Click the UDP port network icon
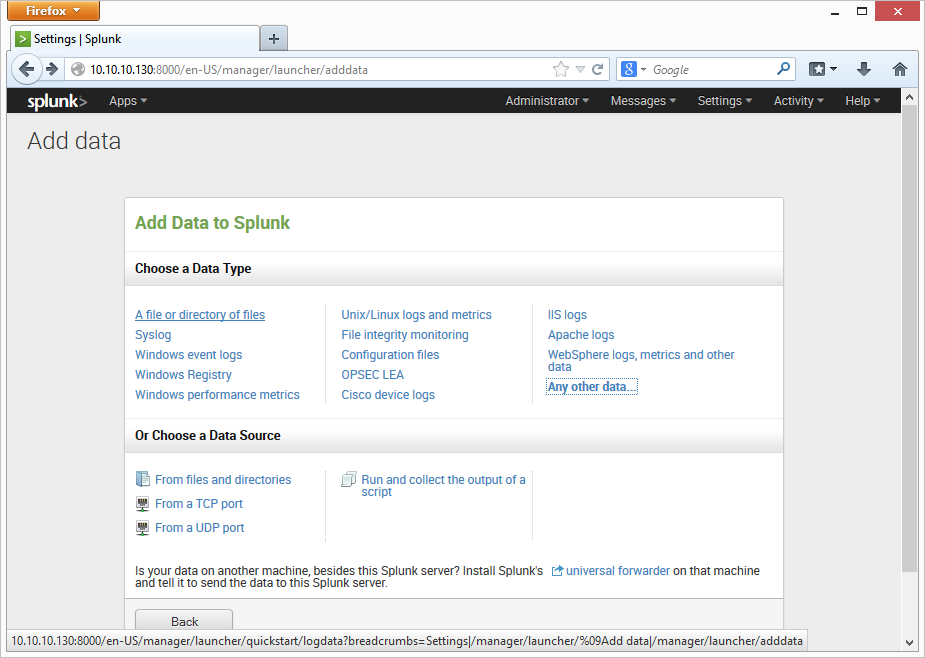The height and width of the screenshot is (658, 925). [x=142, y=528]
